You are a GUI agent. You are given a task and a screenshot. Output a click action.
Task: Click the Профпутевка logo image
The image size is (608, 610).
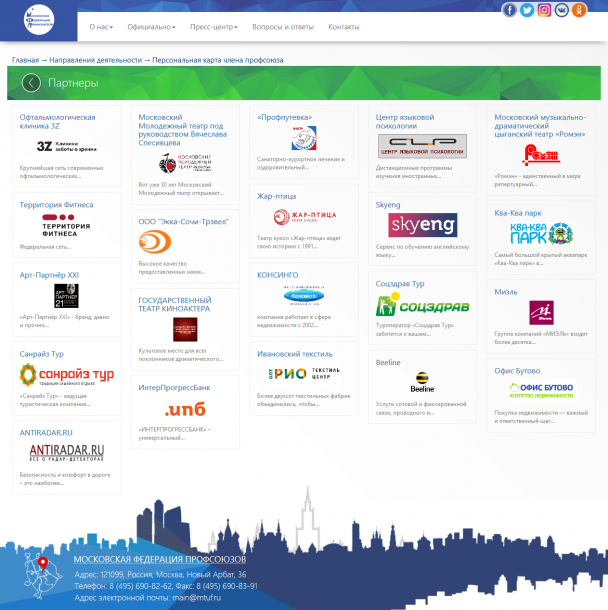pyautogui.click(x=304, y=138)
